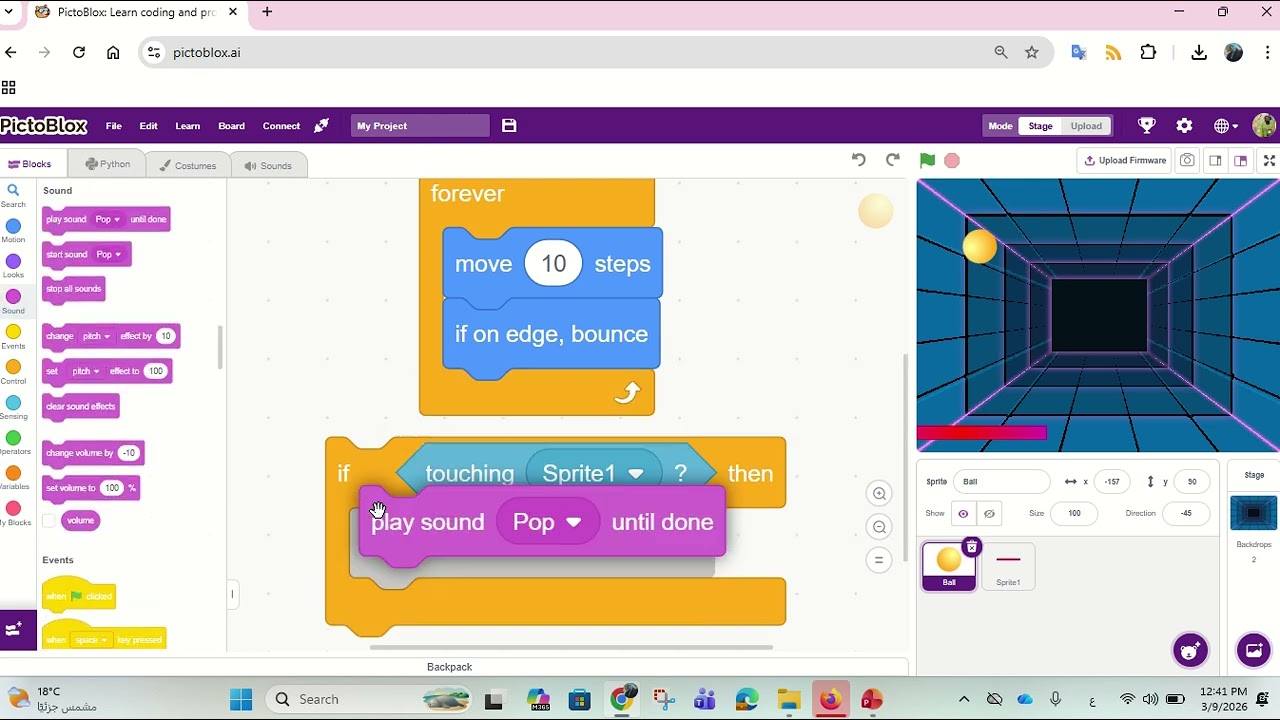Switch to large stage layout
Screen dimensions: 1280x720
click(1241, 160)
